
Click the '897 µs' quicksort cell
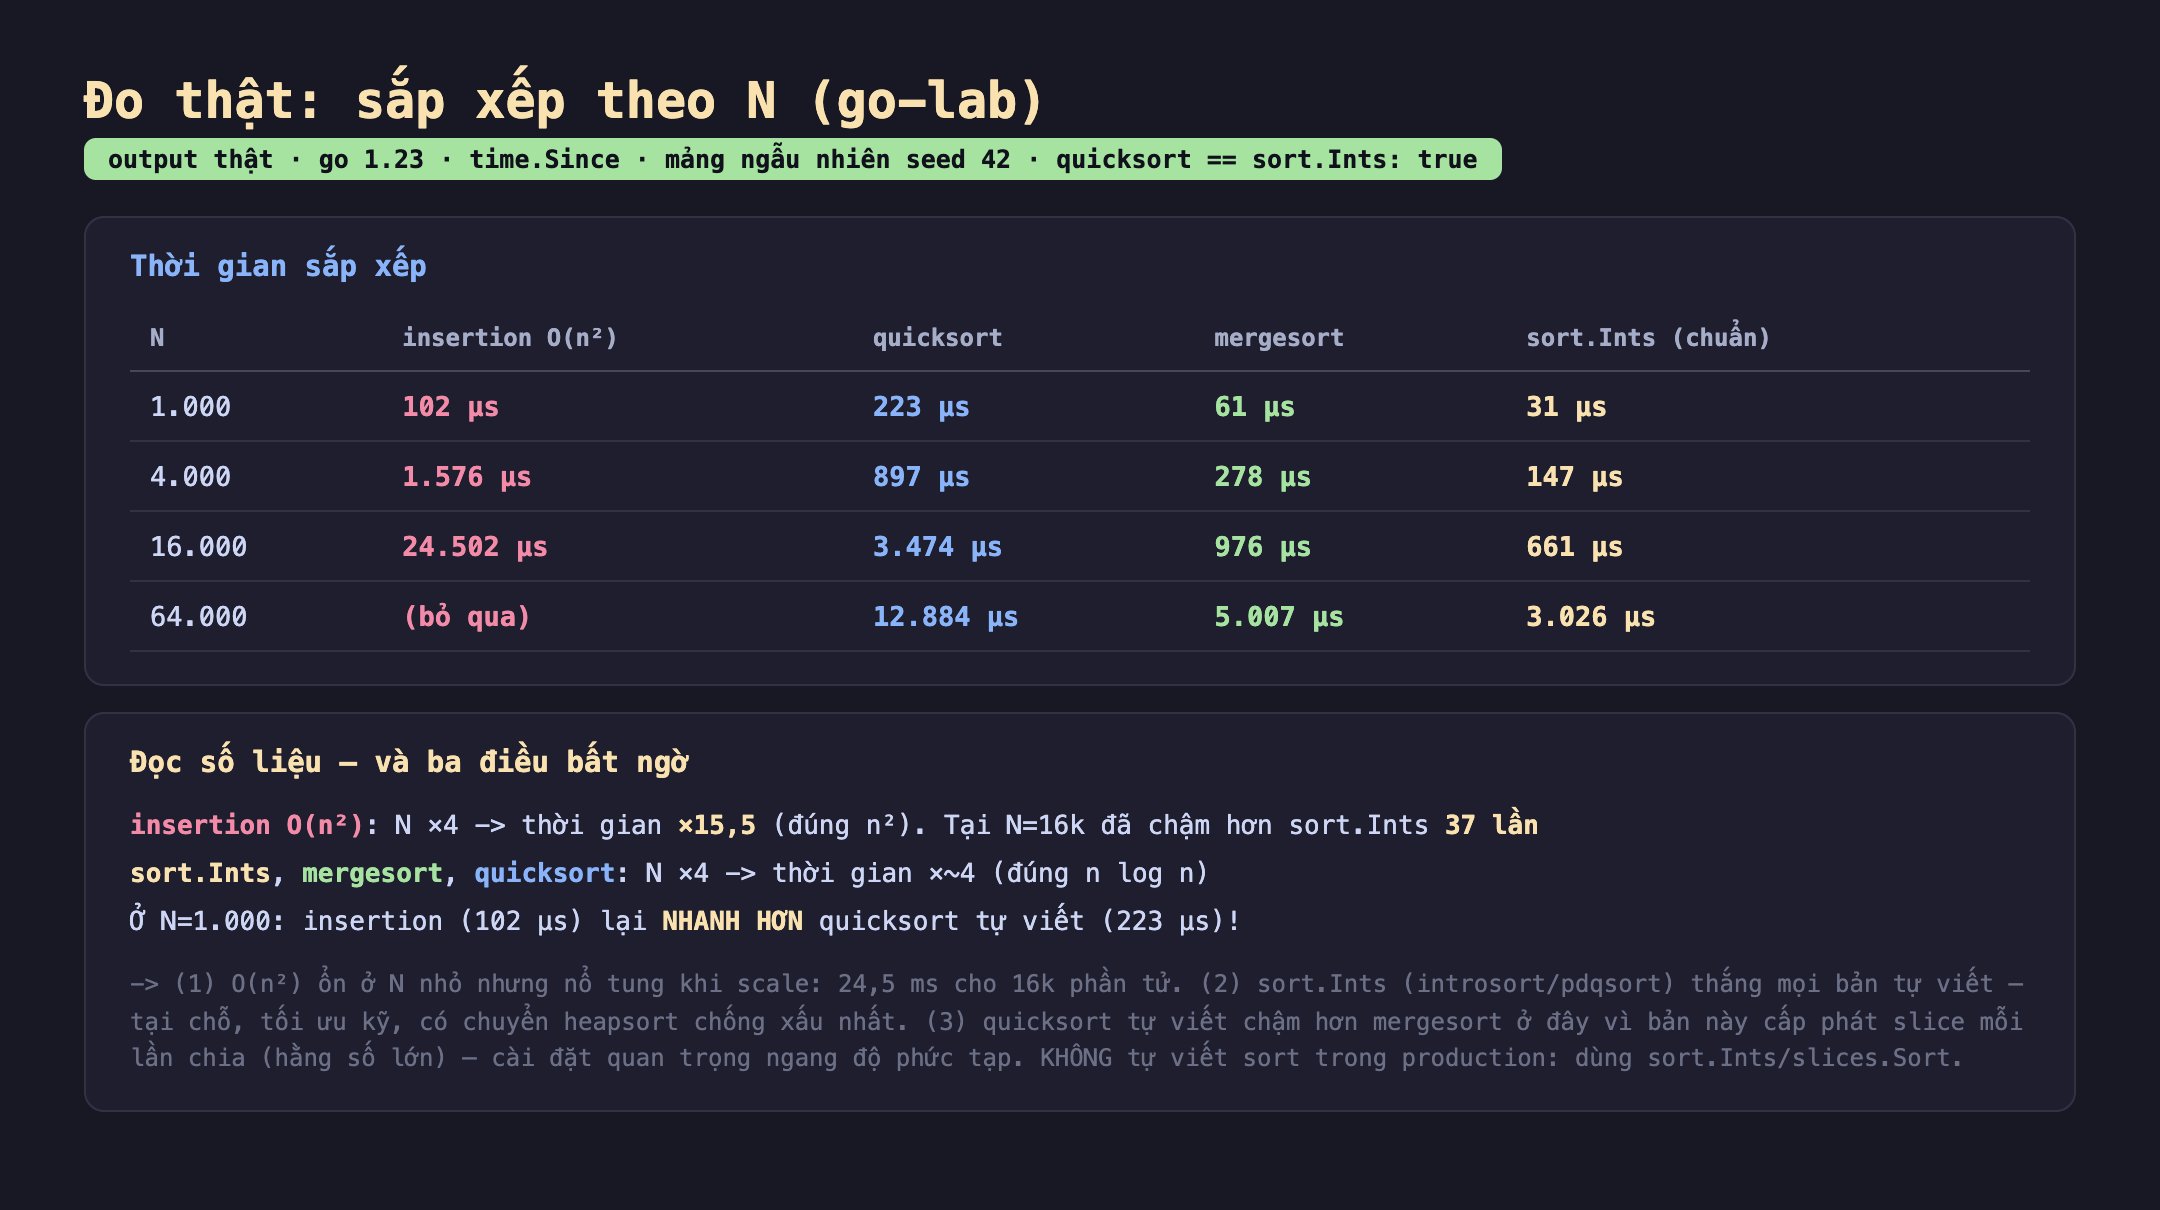(x=921, y=477)
